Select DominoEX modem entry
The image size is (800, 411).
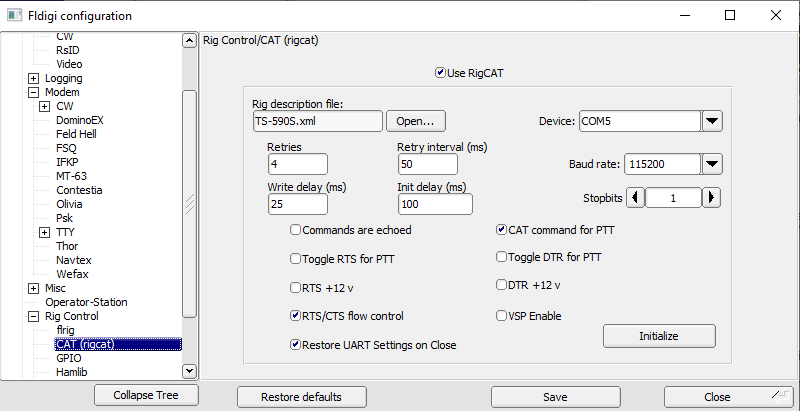pyautogui.click(x=80, y=120)
